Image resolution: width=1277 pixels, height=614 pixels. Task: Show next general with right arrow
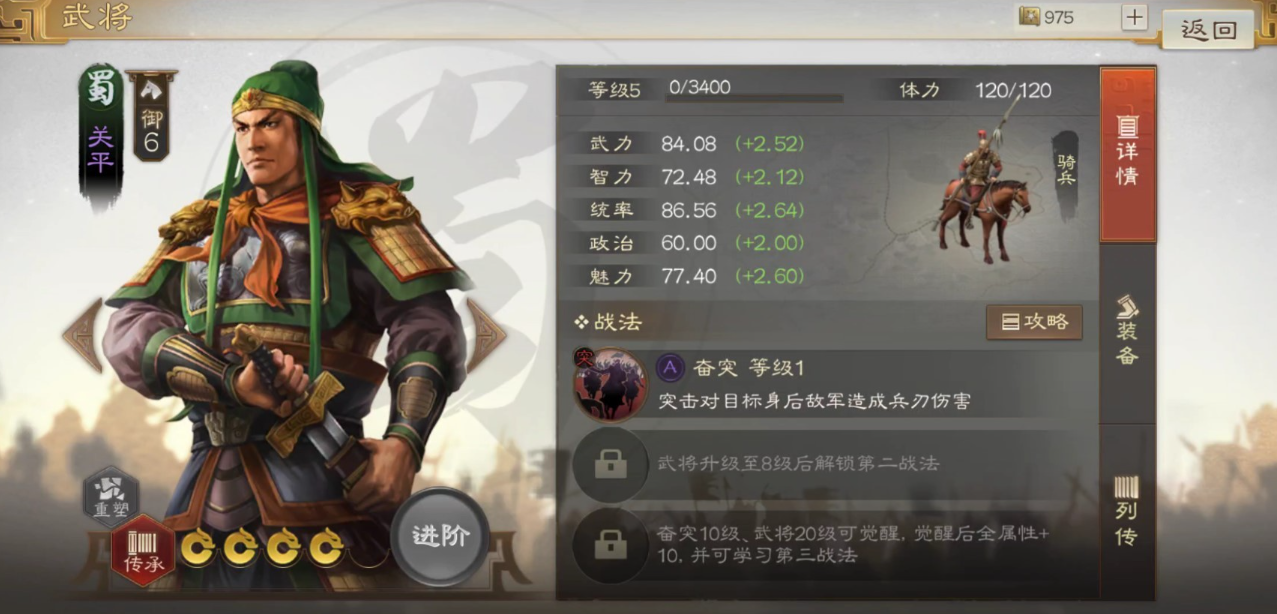tap(487, 334)
